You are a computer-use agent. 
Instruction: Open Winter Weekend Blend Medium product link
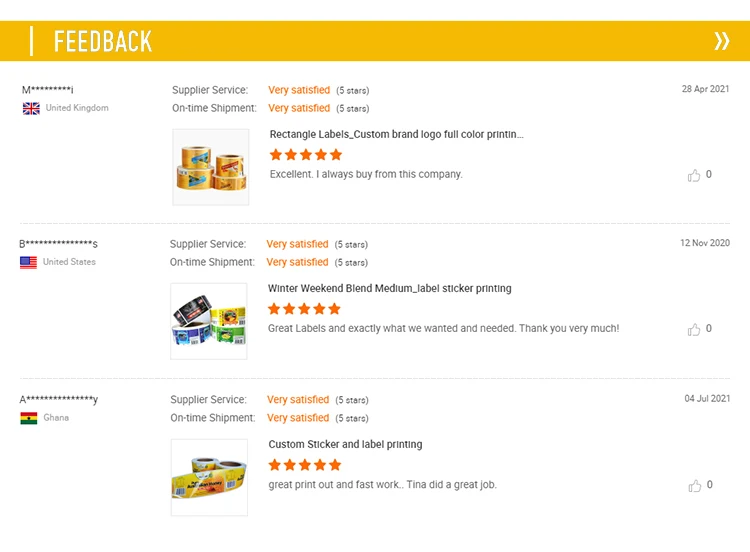(389, 288)
